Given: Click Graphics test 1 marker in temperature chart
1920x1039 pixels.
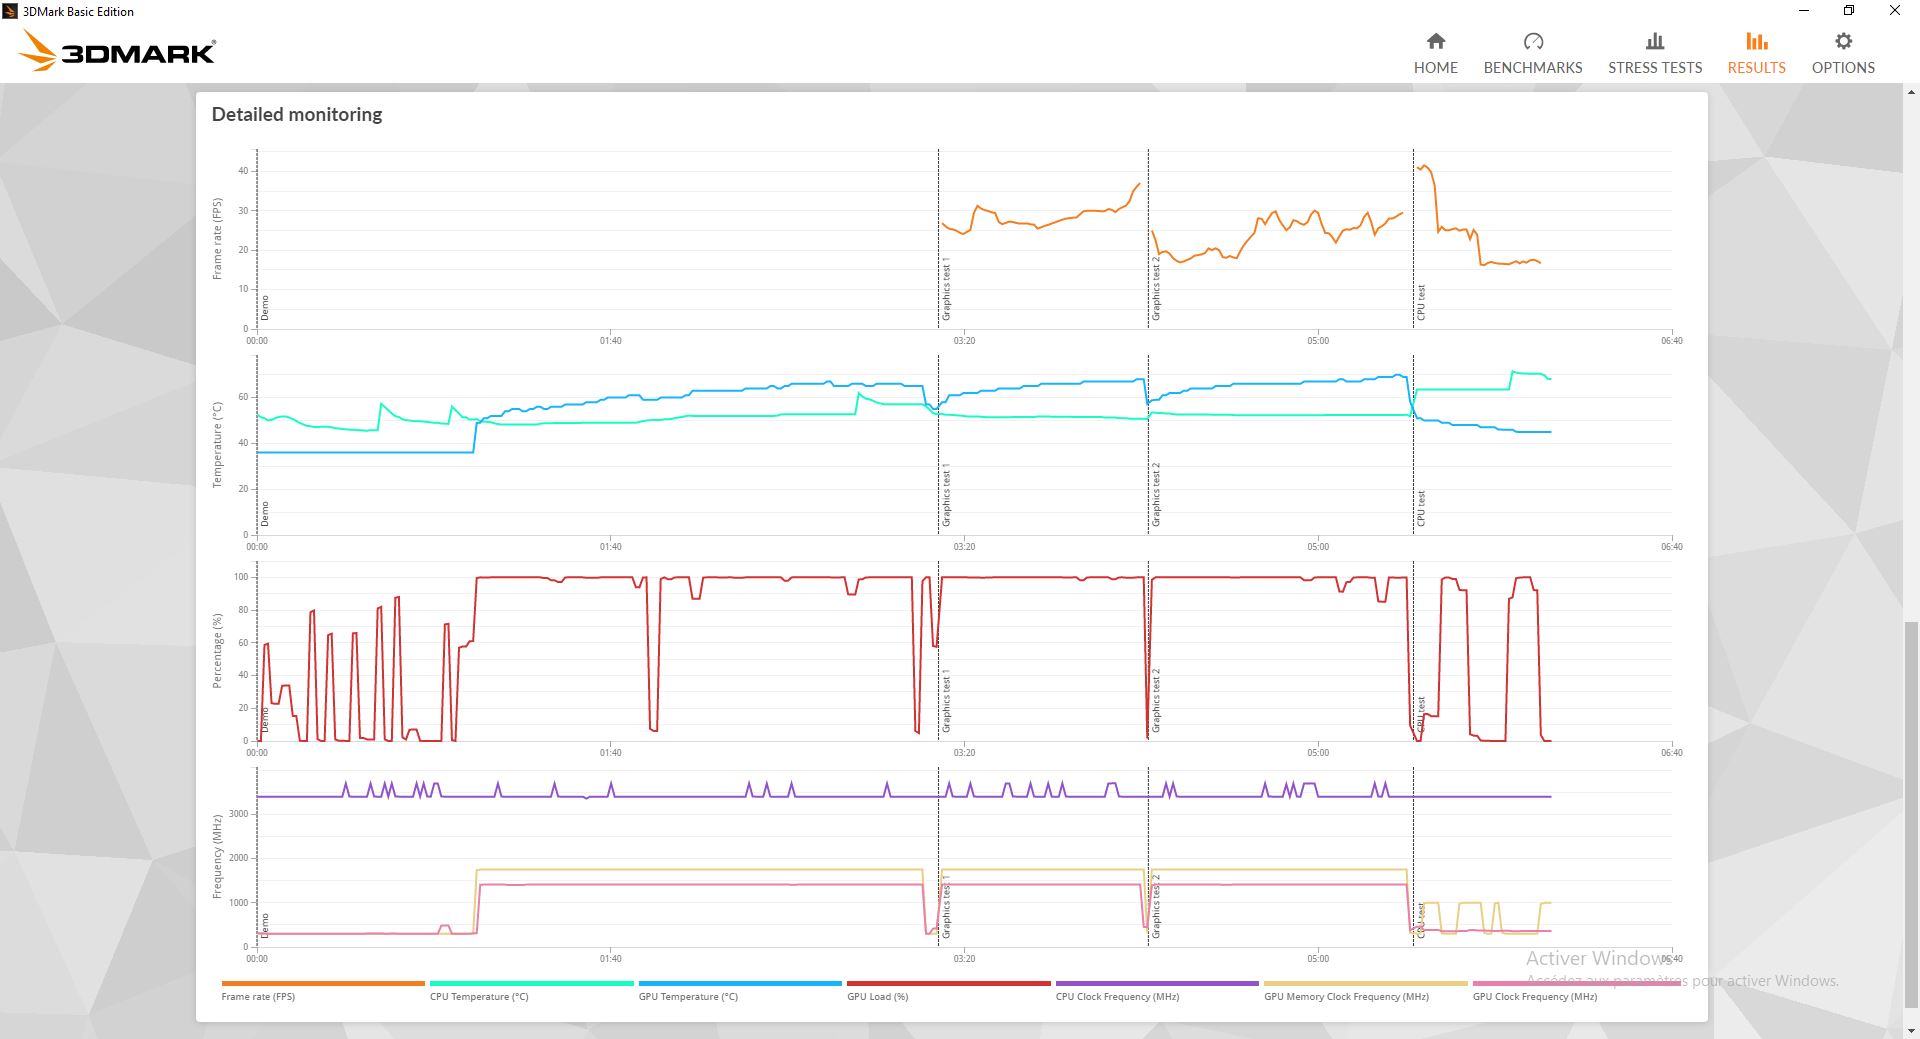Looking at the screenshot, I should [x=946, y=495].
